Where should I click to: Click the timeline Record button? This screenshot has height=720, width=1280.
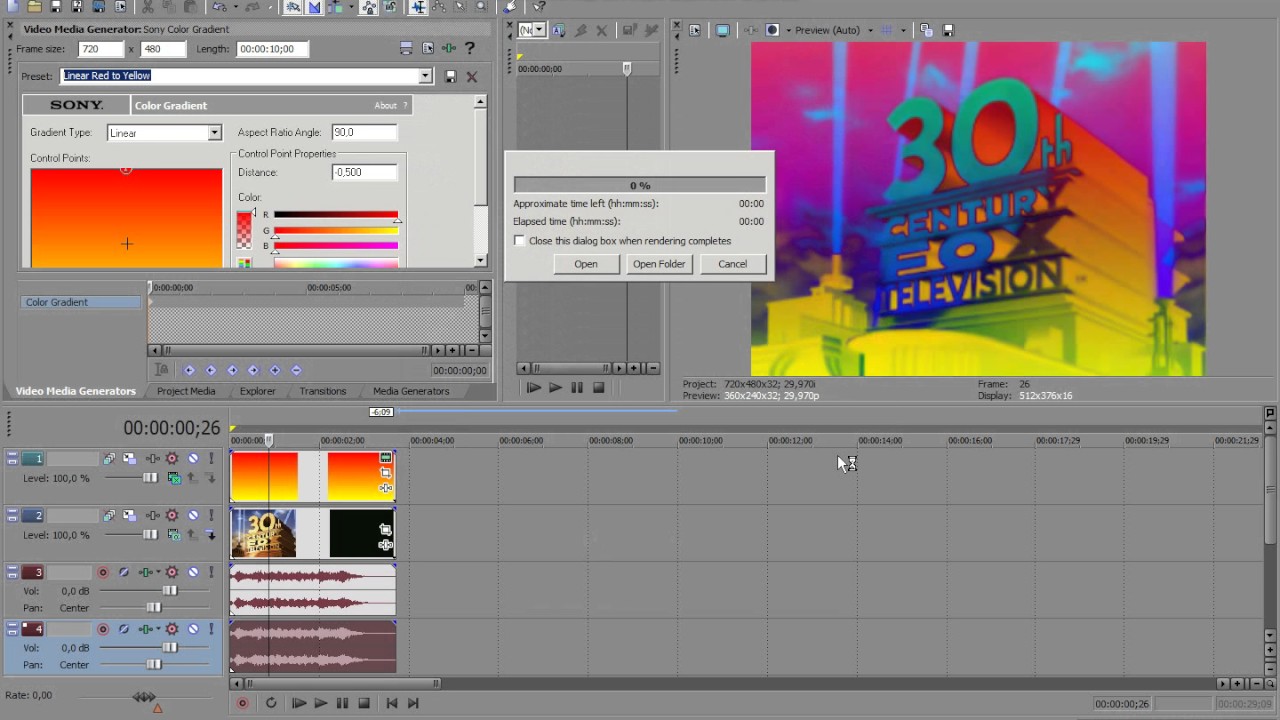(242, 703)
